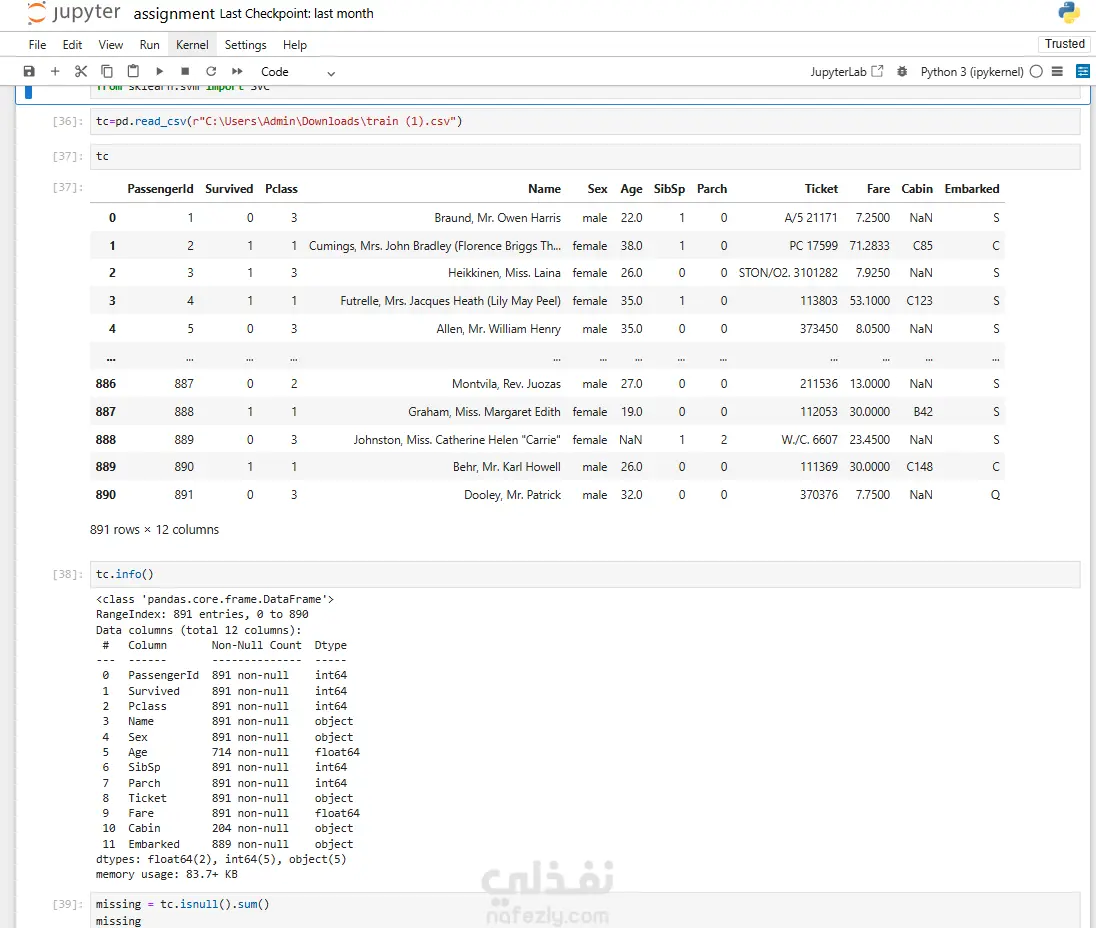
Task: Click the fare value '71.2833'
Action: click(x=870, y=246)
